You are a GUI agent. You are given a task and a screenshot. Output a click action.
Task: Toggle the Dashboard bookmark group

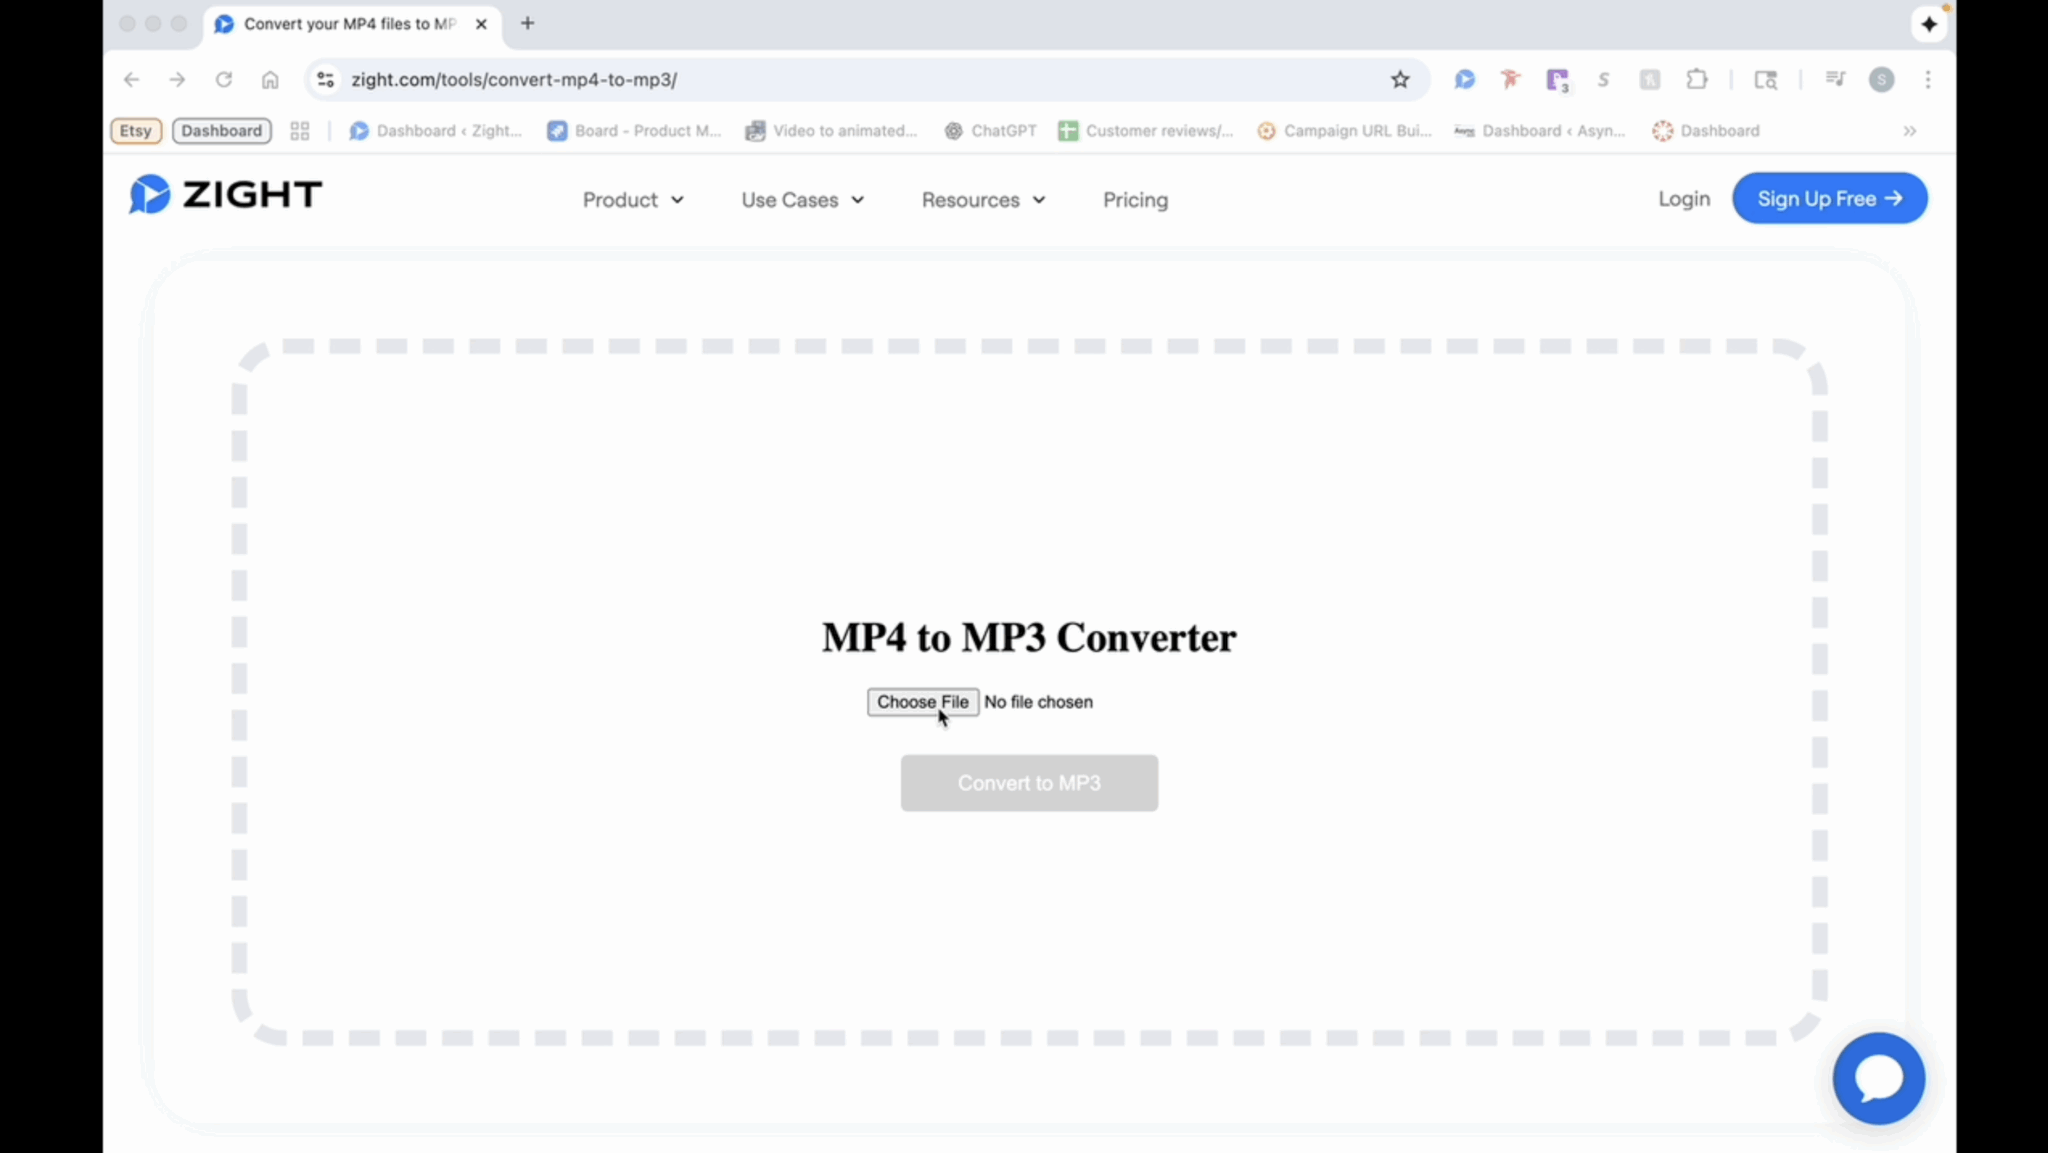(221, 130)
